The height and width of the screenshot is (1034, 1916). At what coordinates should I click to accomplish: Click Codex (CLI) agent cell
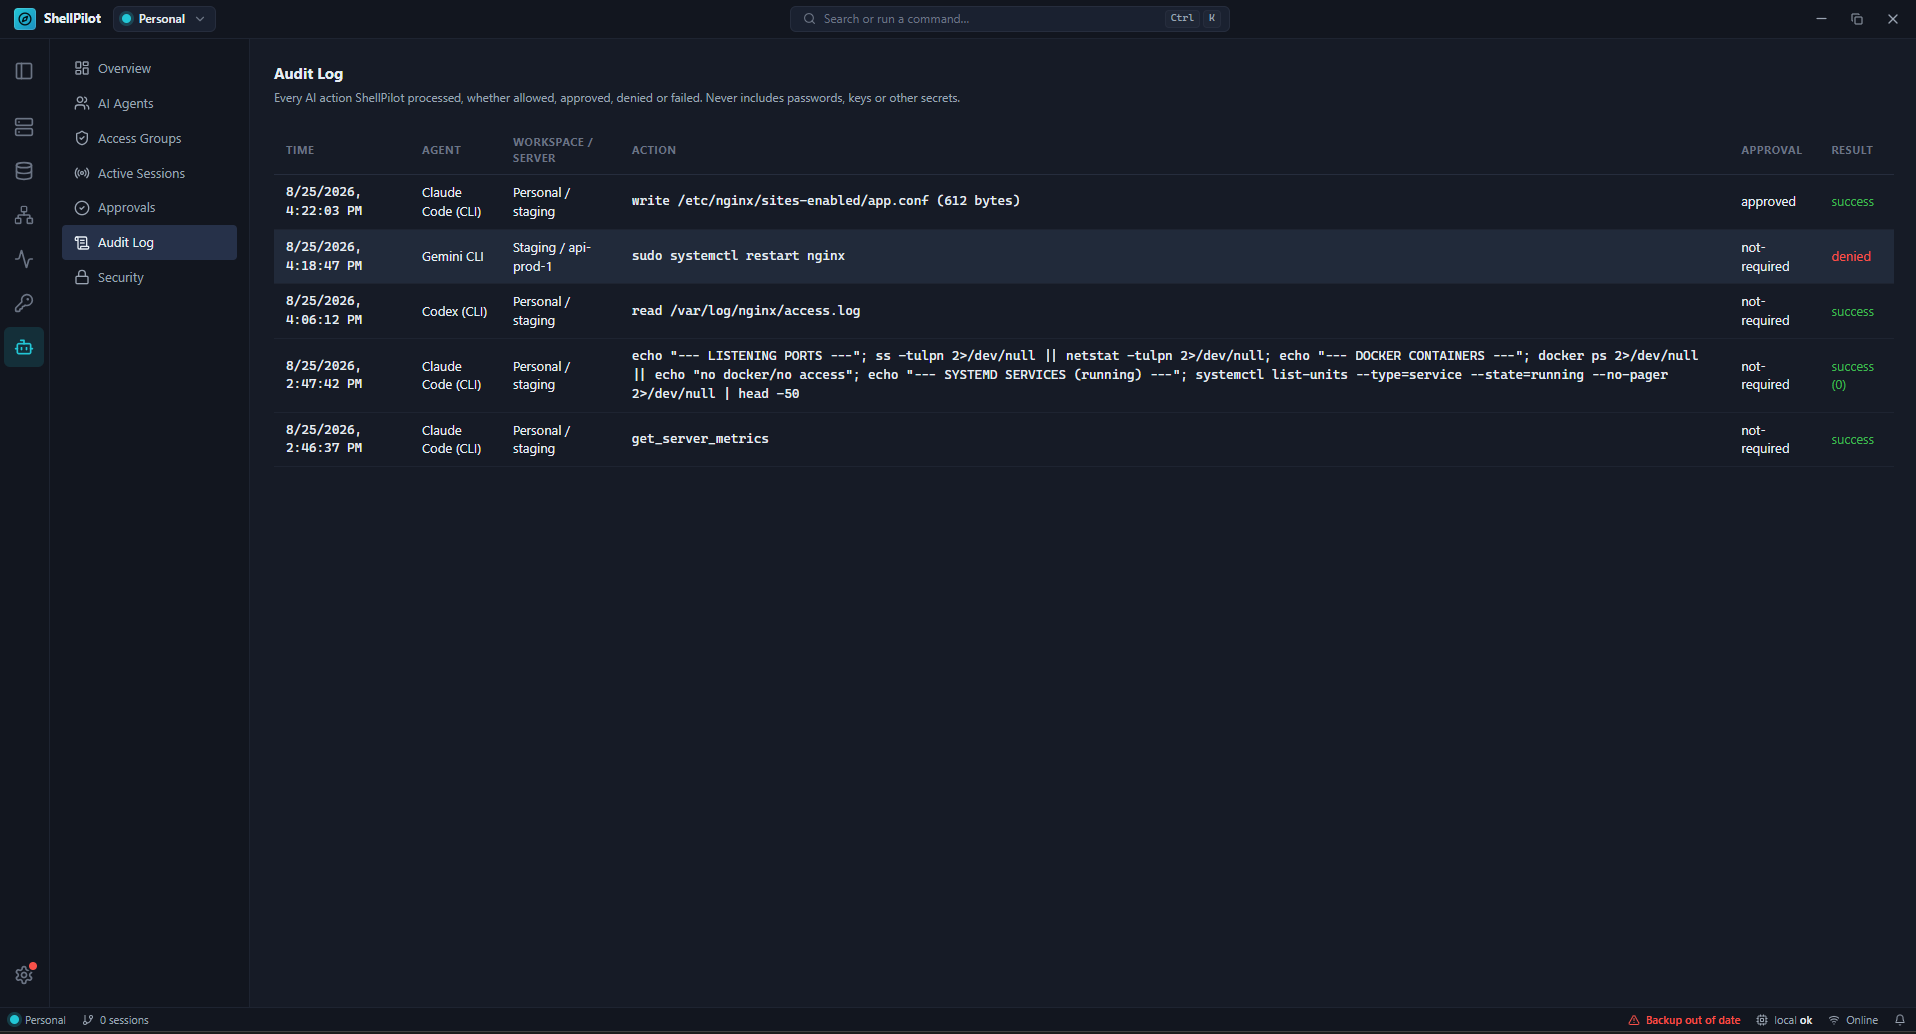454,312
